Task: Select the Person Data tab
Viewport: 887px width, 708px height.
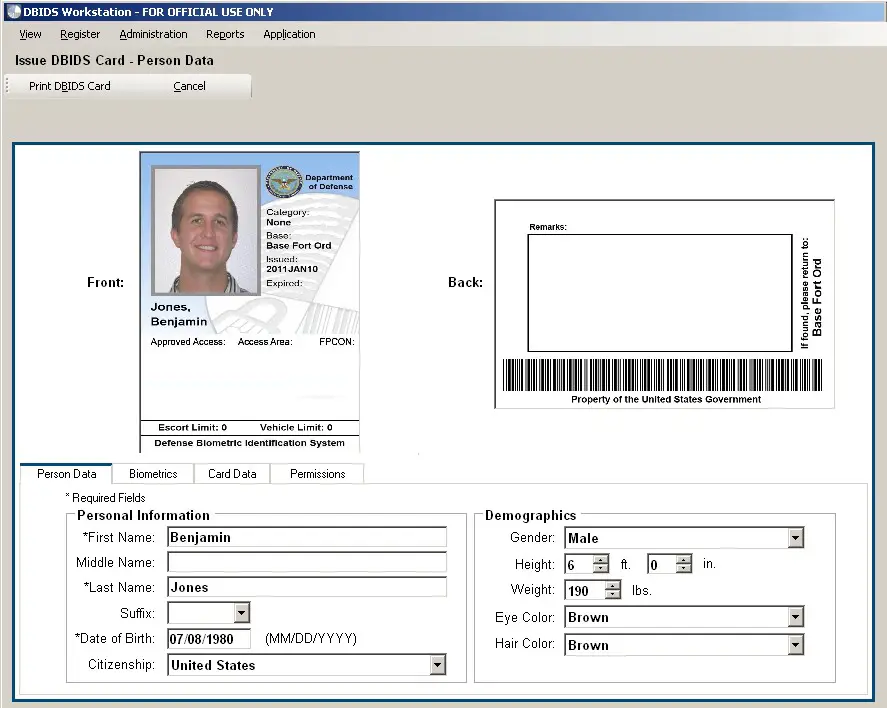Action: click(65, 473)
